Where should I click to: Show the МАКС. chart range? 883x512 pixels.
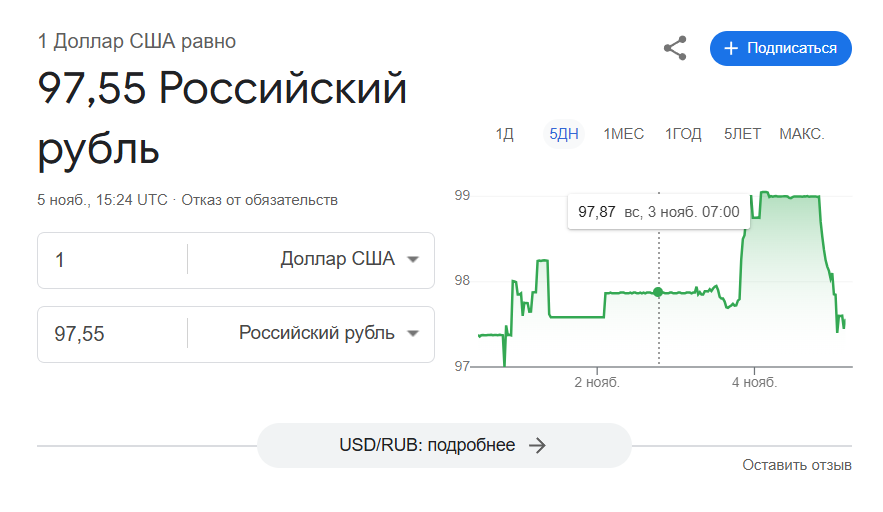click(801, 134)
